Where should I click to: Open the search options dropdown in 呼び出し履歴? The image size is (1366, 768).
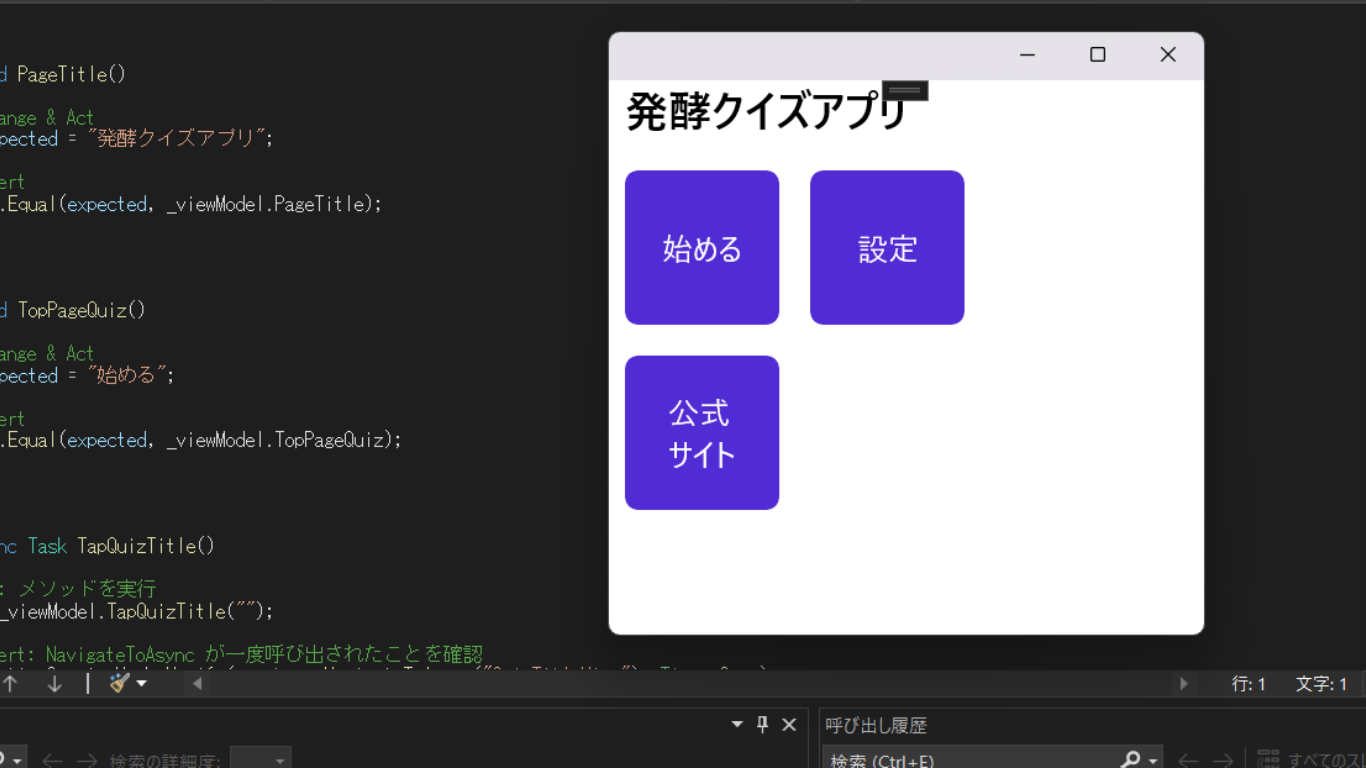[1153, 761]
